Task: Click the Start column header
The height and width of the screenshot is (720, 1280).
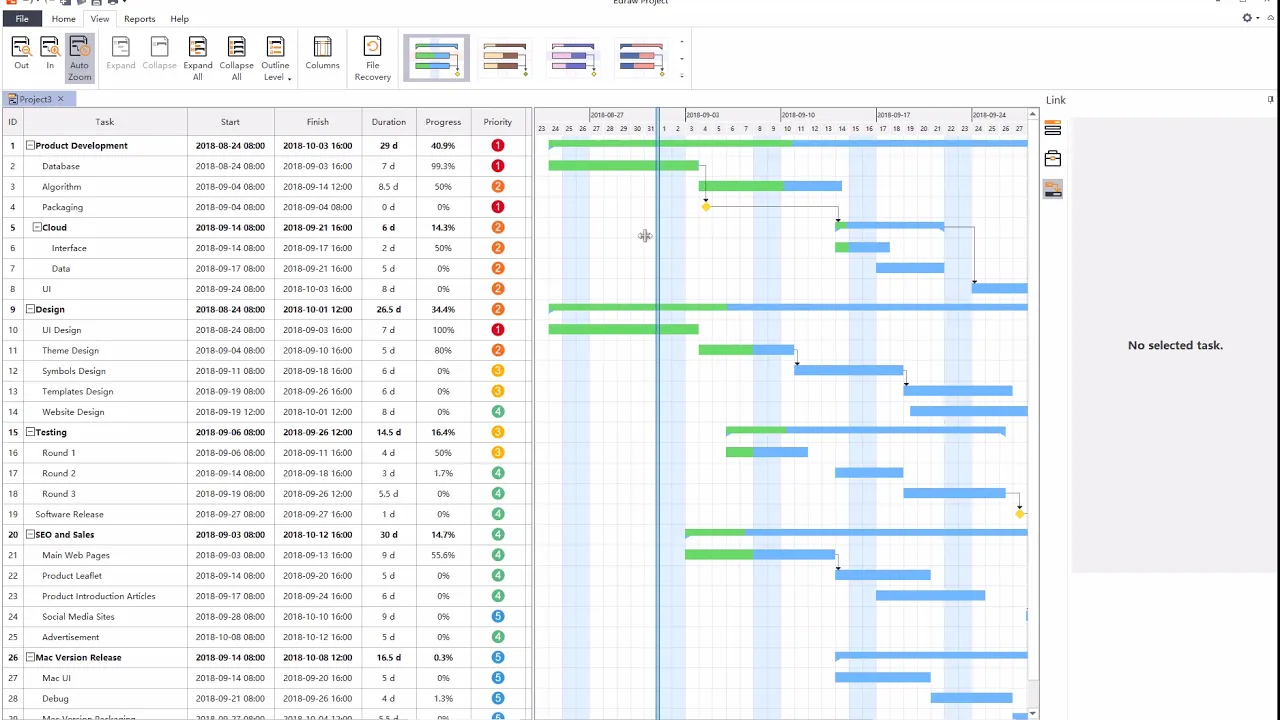Action: 230,122
